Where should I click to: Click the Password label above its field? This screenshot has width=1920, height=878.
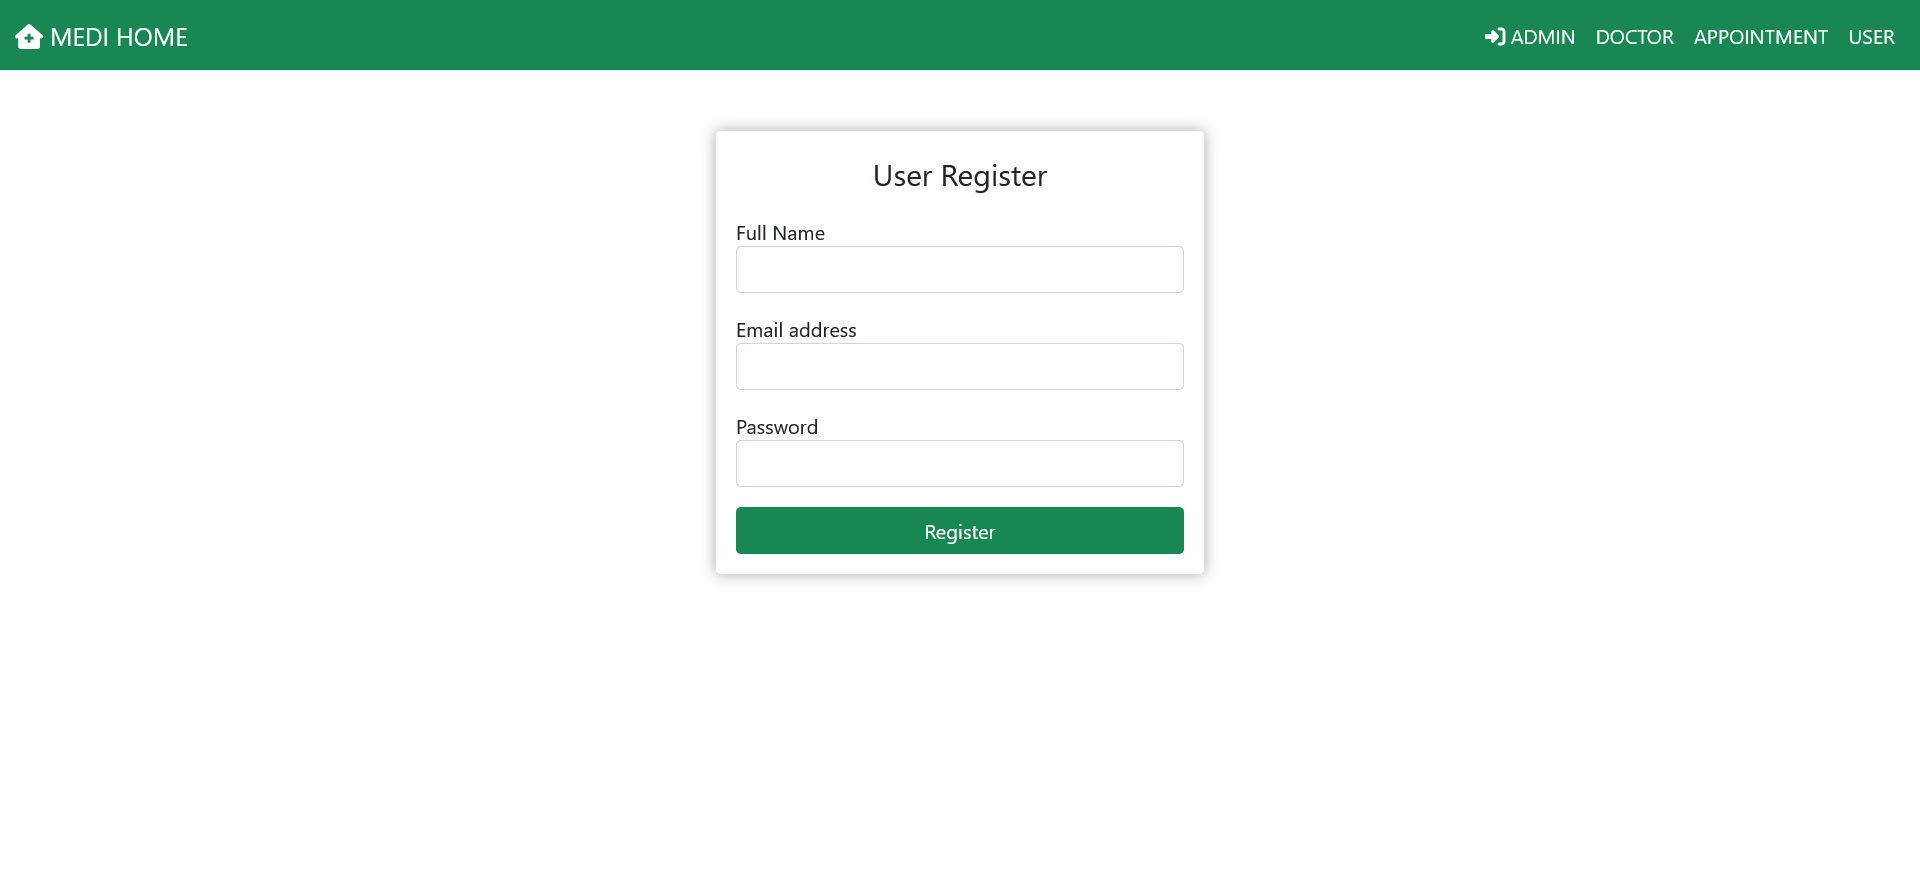[x=777, y=427]
